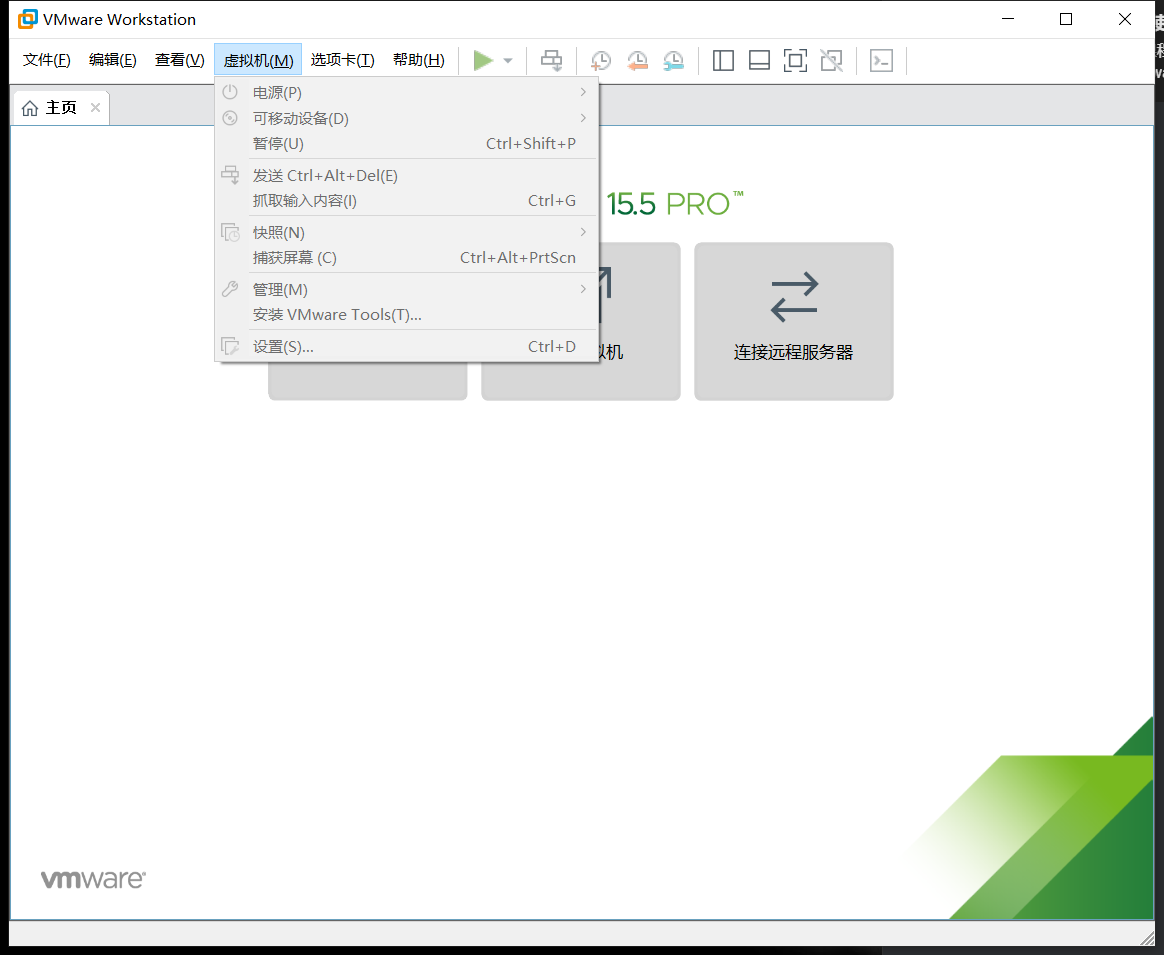The image size is (1164, 955).
Task: Close the 主页 tab with its X
Action: coord(95,107)
